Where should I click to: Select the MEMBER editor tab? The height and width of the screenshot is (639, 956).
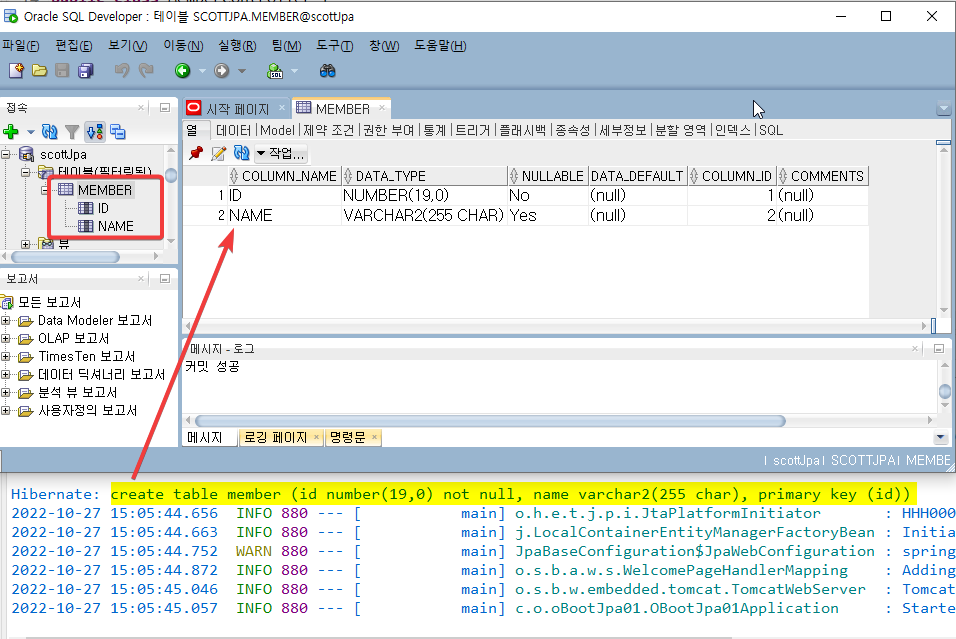coord(342,109)
